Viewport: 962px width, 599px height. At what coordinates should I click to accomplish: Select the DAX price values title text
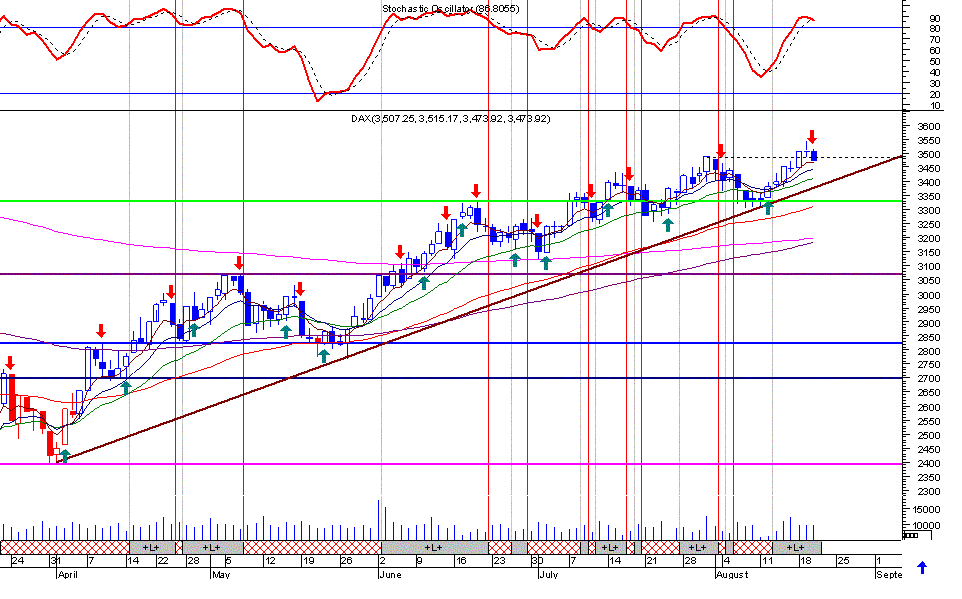pyautogui.click(x=450, y=118)
